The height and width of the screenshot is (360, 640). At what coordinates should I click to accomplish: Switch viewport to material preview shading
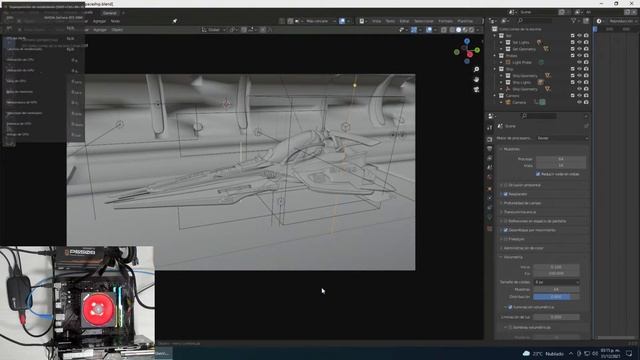point(465,30)
